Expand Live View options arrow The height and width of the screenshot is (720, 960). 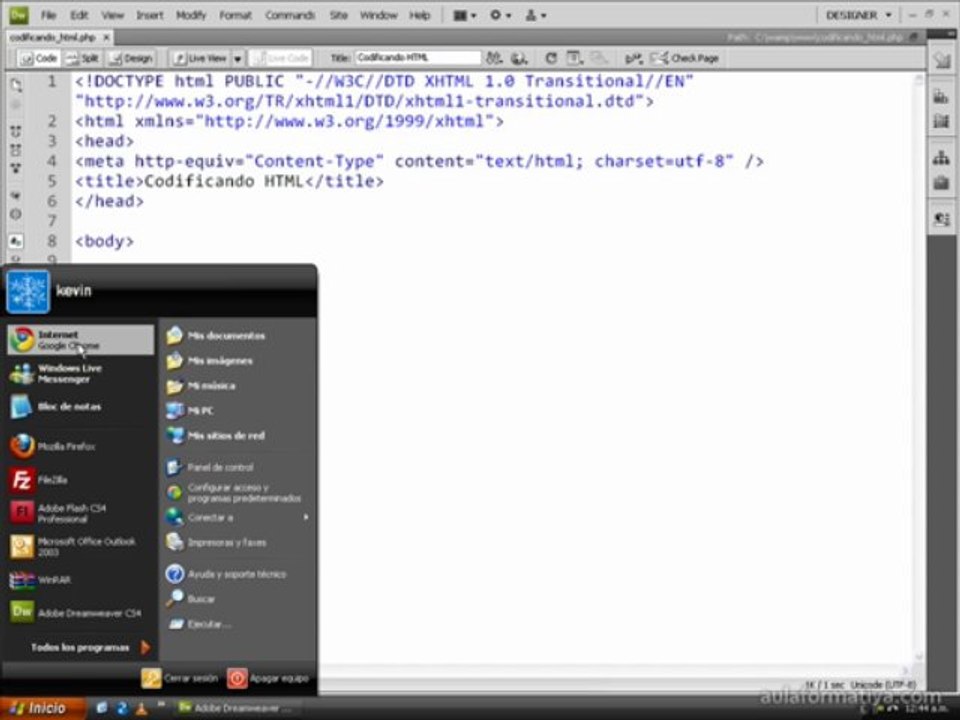pyautogui.click(x=238, y=59)
